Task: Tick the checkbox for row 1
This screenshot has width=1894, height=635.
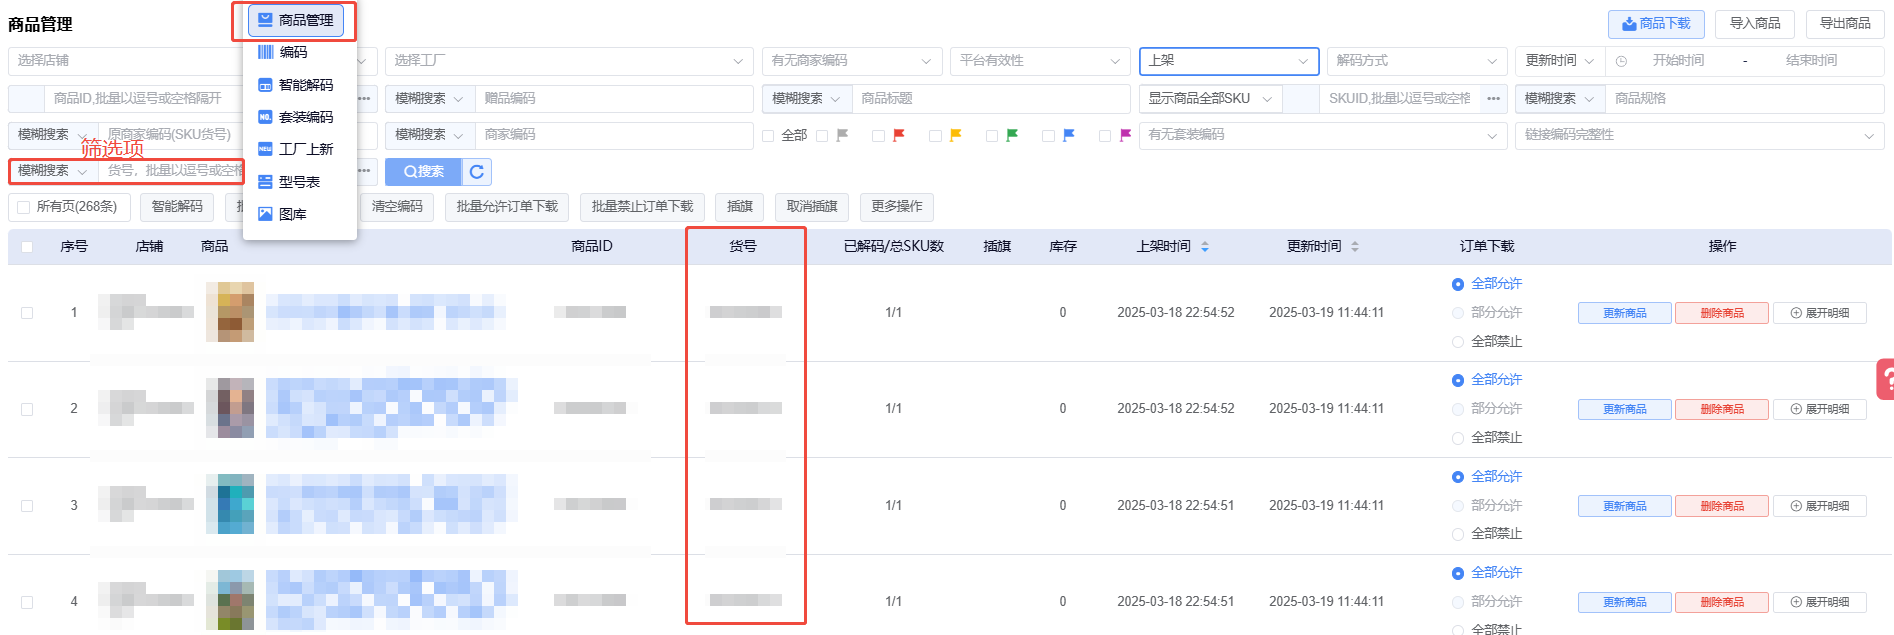Action: pos(27,313)
